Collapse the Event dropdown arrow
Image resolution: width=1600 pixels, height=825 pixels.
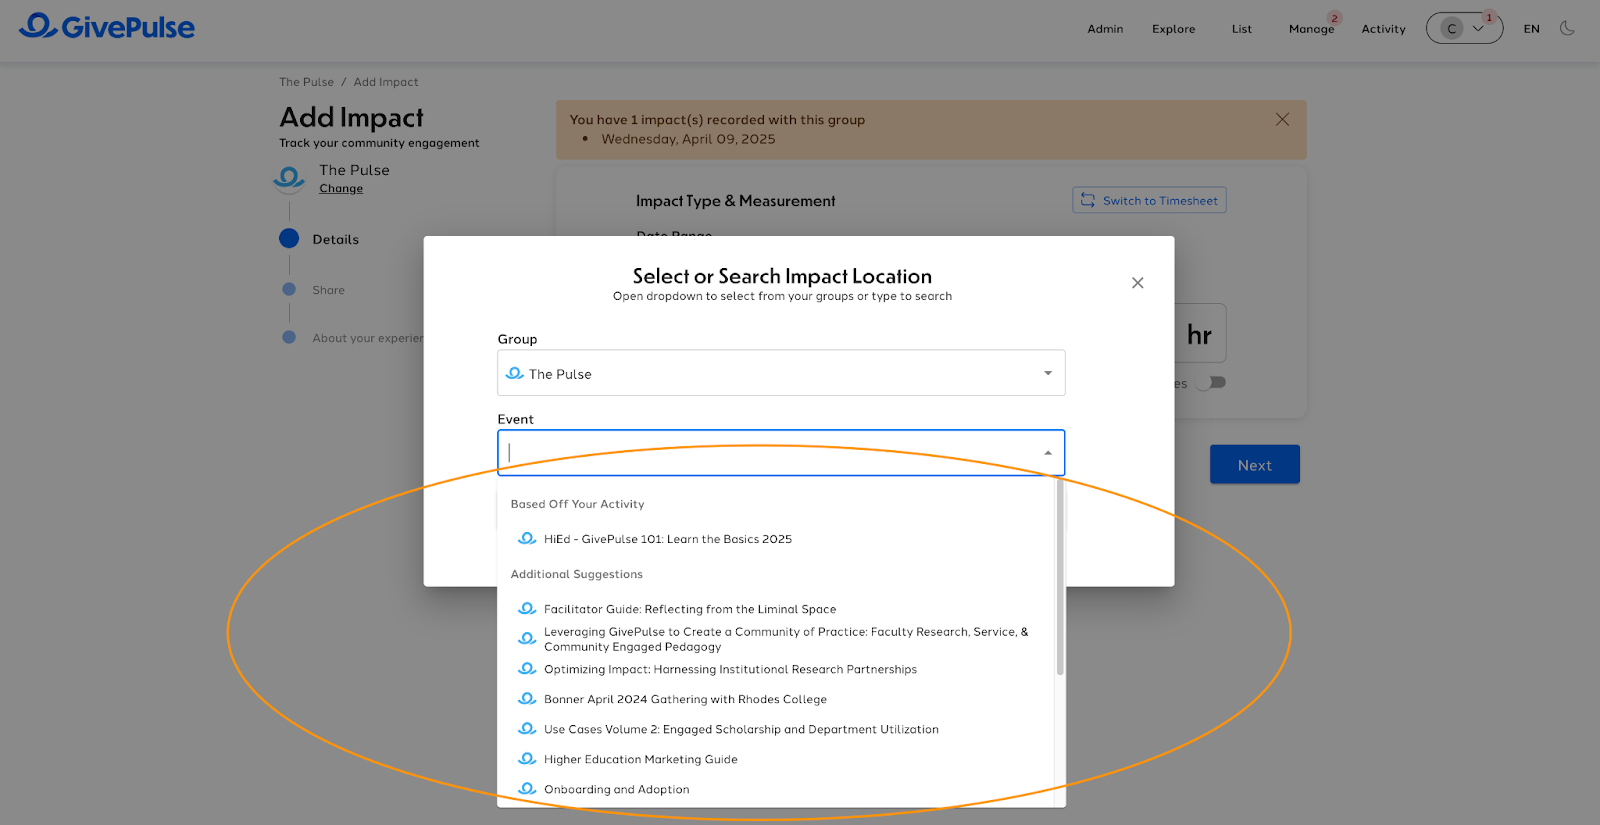point(1048,453)
